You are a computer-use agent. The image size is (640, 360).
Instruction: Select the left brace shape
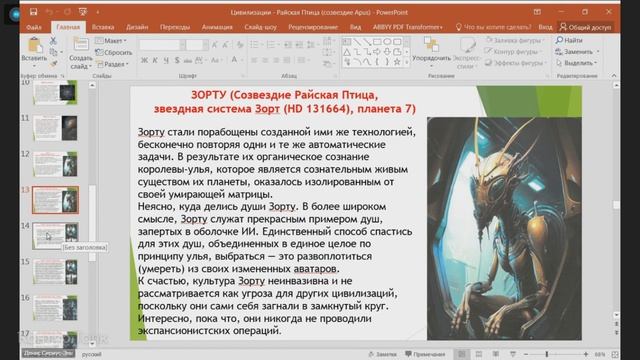pyautogui.click(x=377, y=62)
